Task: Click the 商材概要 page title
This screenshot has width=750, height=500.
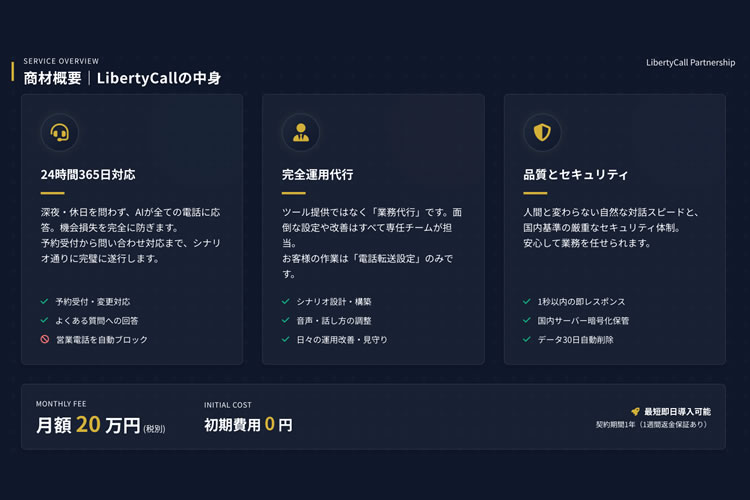Action: click(52, 78)
